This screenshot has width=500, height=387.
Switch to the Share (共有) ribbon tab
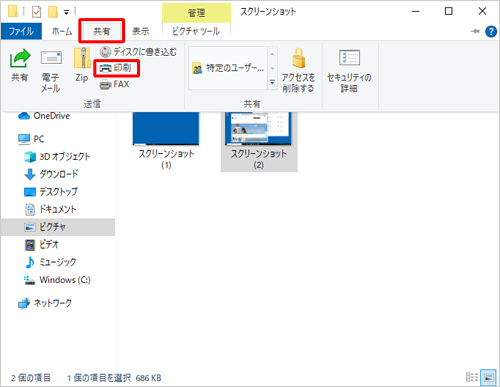[101, 31]
